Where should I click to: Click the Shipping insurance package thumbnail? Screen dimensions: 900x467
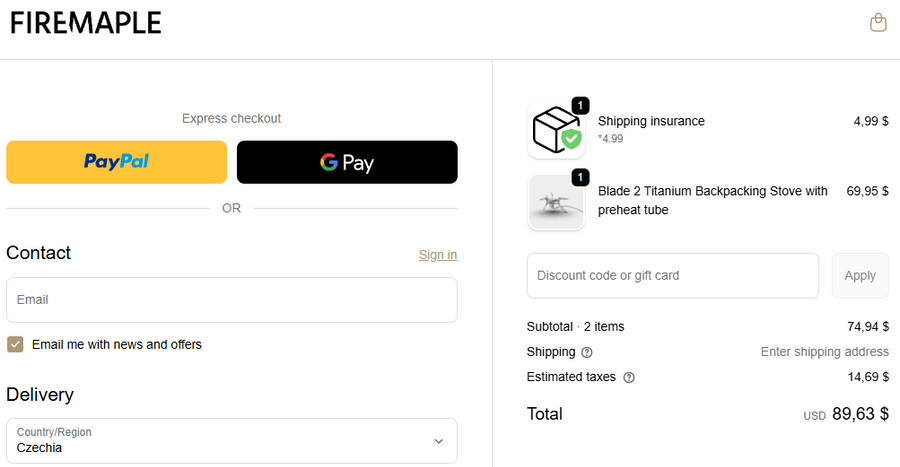pos(555,131)
